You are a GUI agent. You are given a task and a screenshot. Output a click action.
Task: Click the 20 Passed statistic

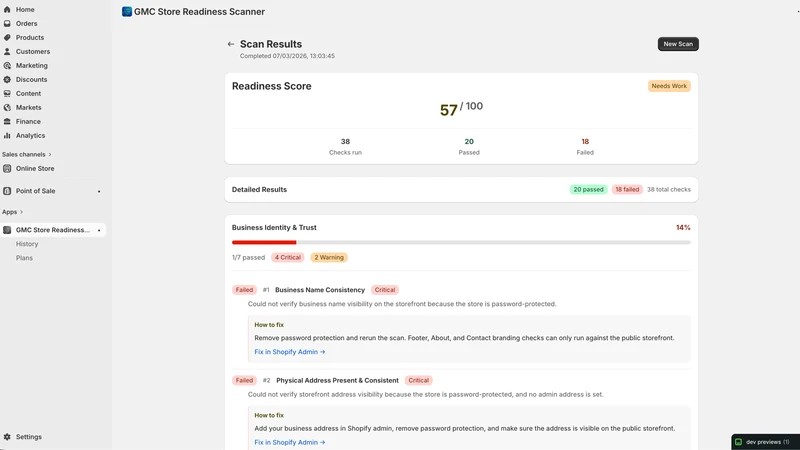coord(469,146)
